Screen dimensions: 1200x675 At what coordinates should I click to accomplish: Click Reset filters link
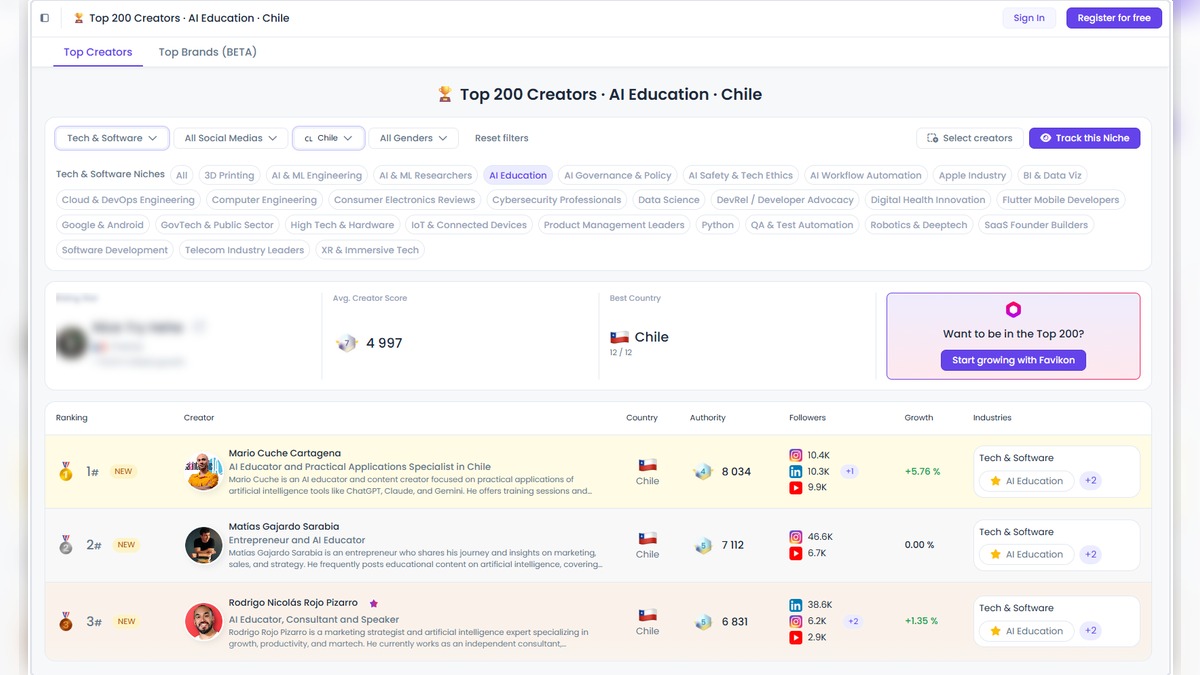pos(502,138)
